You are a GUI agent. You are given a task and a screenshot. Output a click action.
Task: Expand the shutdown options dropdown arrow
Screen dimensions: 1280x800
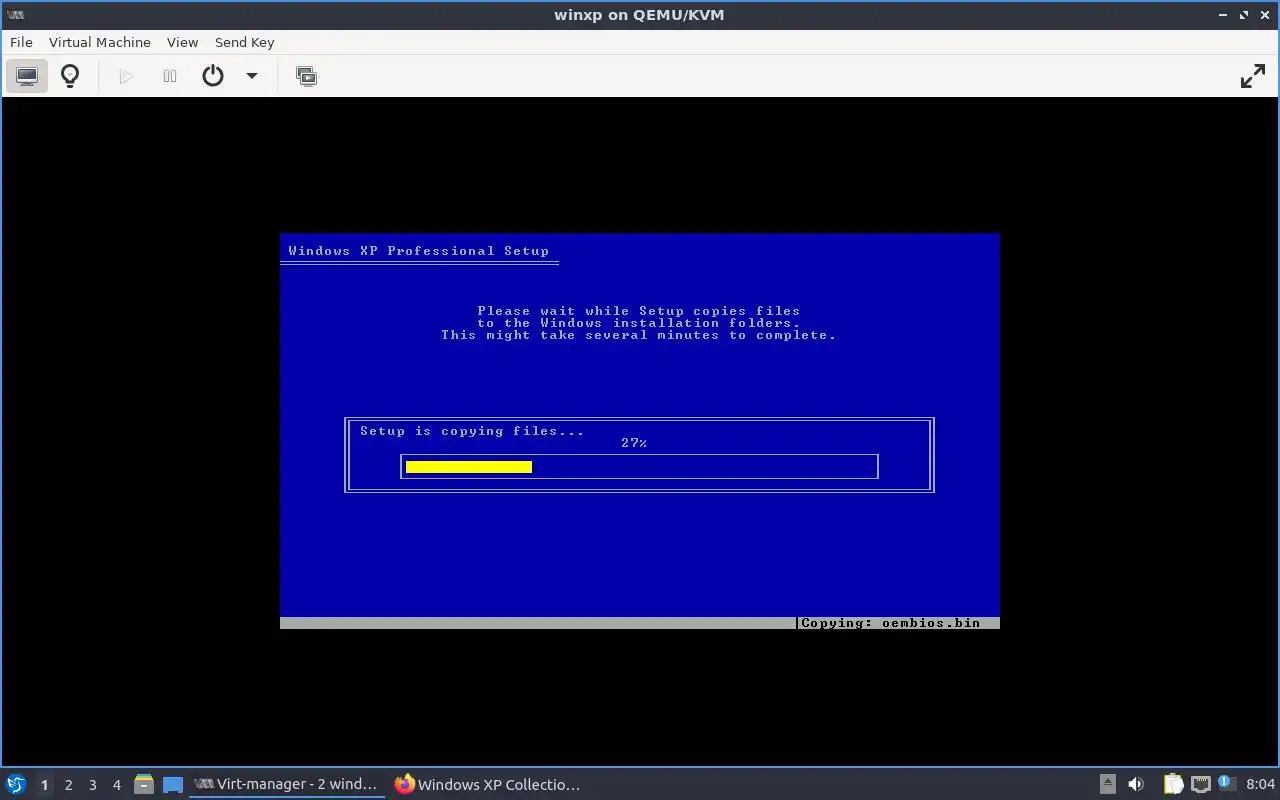[x=252, y=76]
